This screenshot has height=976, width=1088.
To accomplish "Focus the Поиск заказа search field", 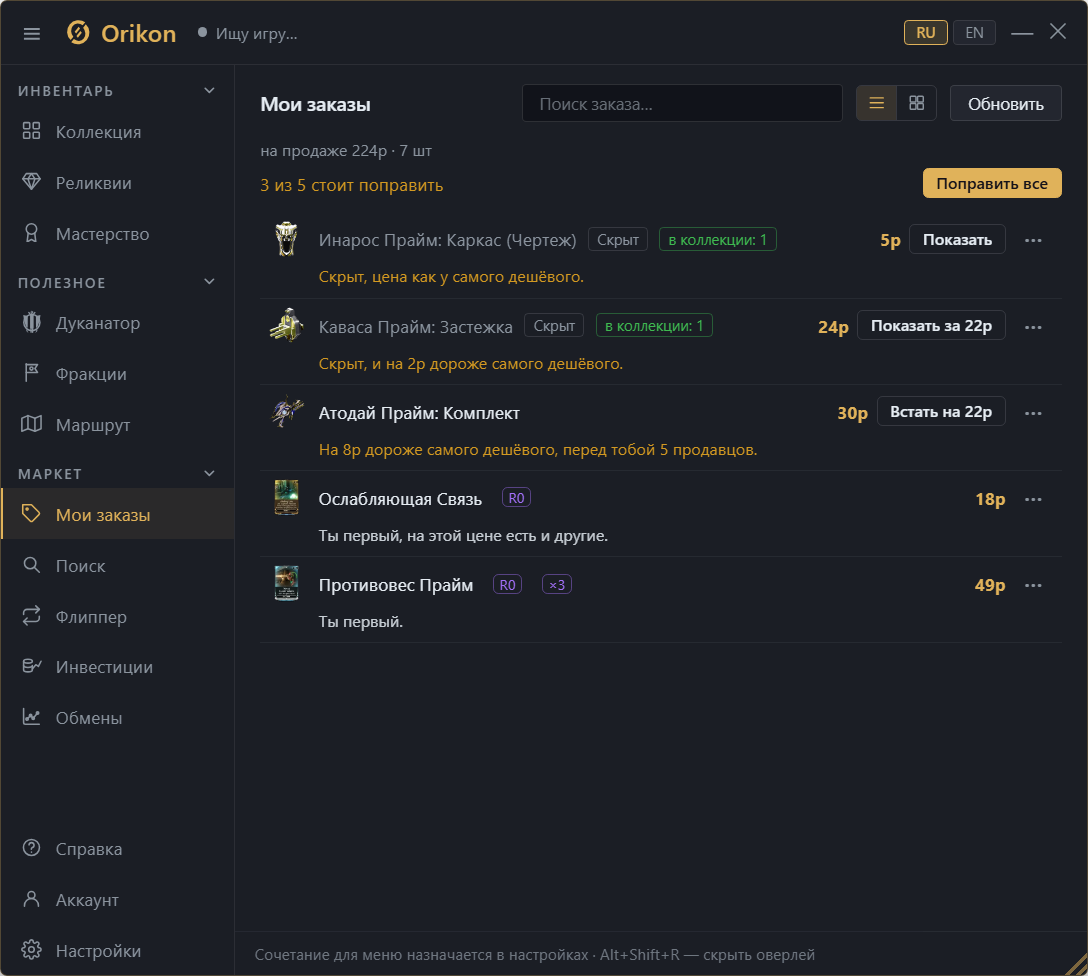I will point(682,103).
